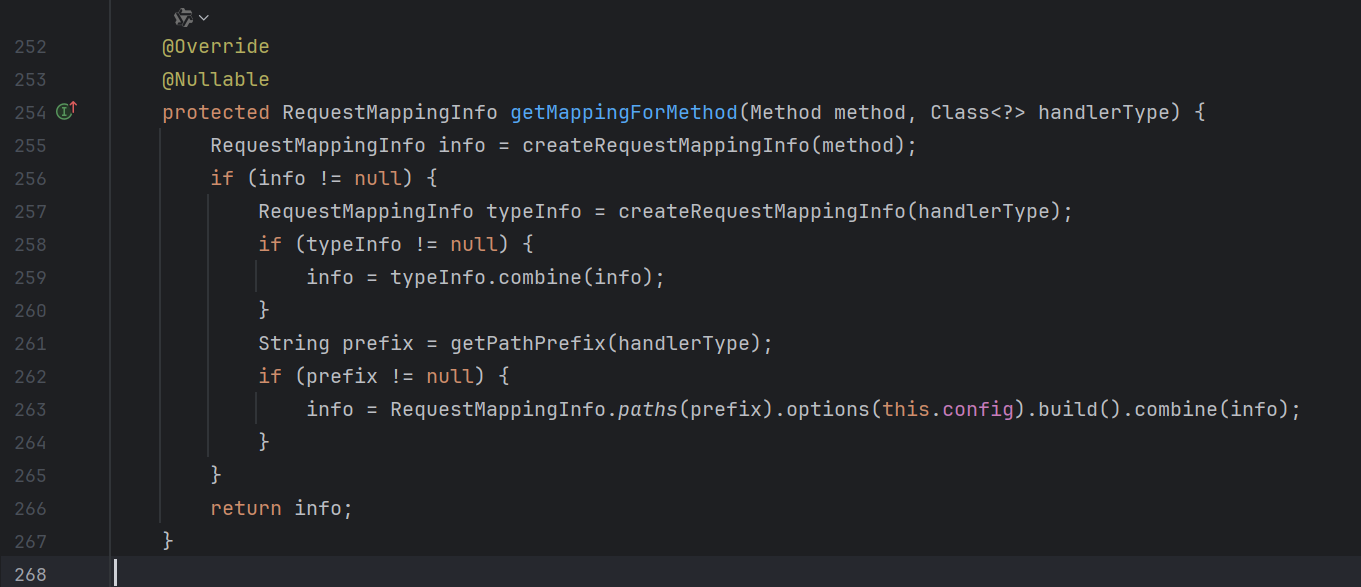Click the createRequestMappingInfo(method) call on line 255

pyautogui.click(x=665, y=145)
